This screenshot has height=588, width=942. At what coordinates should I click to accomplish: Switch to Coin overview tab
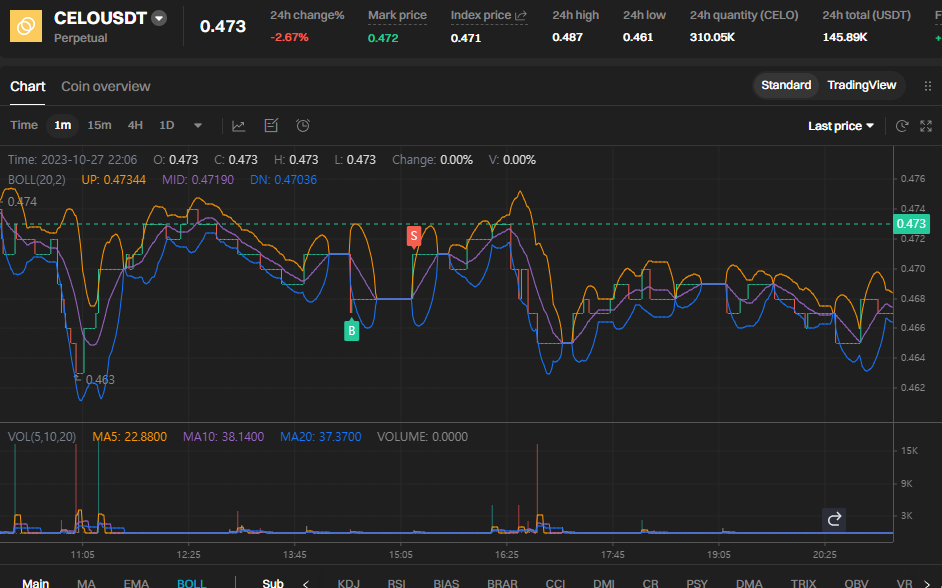(106, 86)
